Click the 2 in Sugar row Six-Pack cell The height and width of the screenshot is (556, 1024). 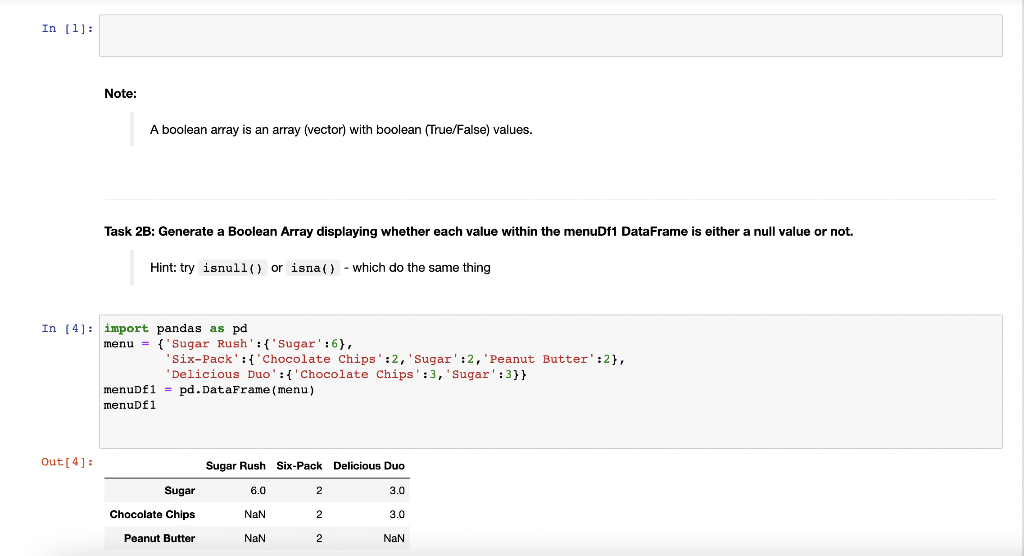point(319,491)
